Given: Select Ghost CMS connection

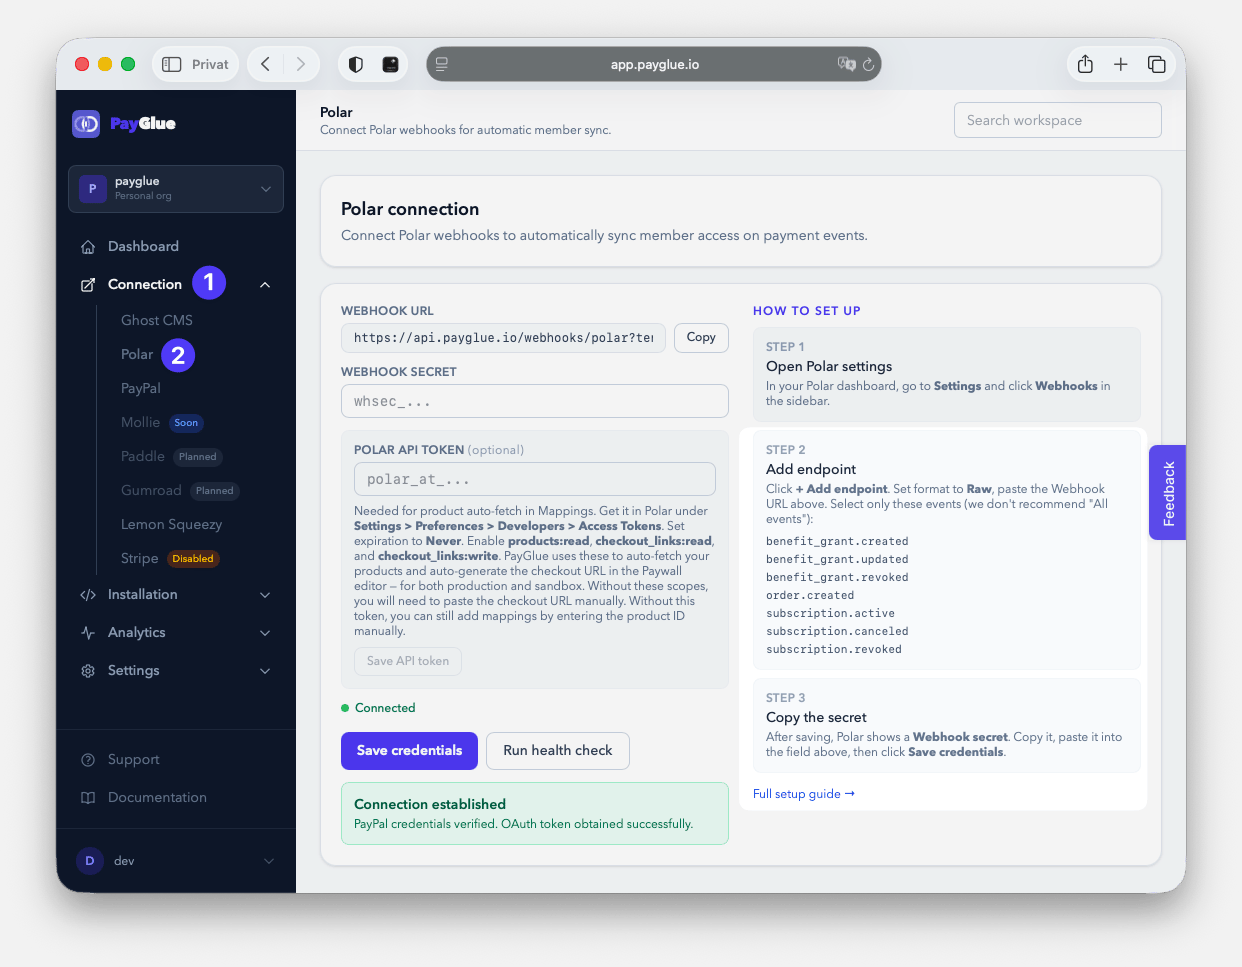Looking at the screenshot, I should click(x=157, y=320).
